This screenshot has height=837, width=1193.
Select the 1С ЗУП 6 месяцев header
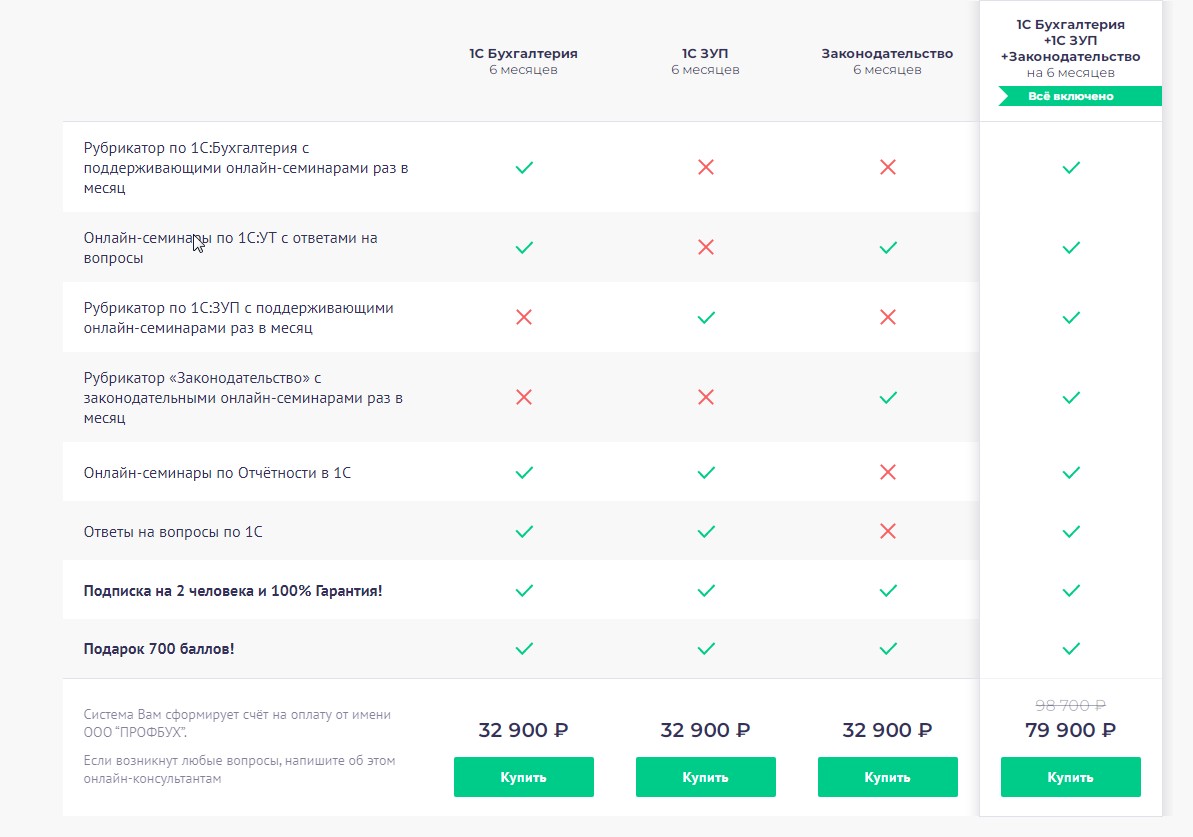(x=705, y=61)
